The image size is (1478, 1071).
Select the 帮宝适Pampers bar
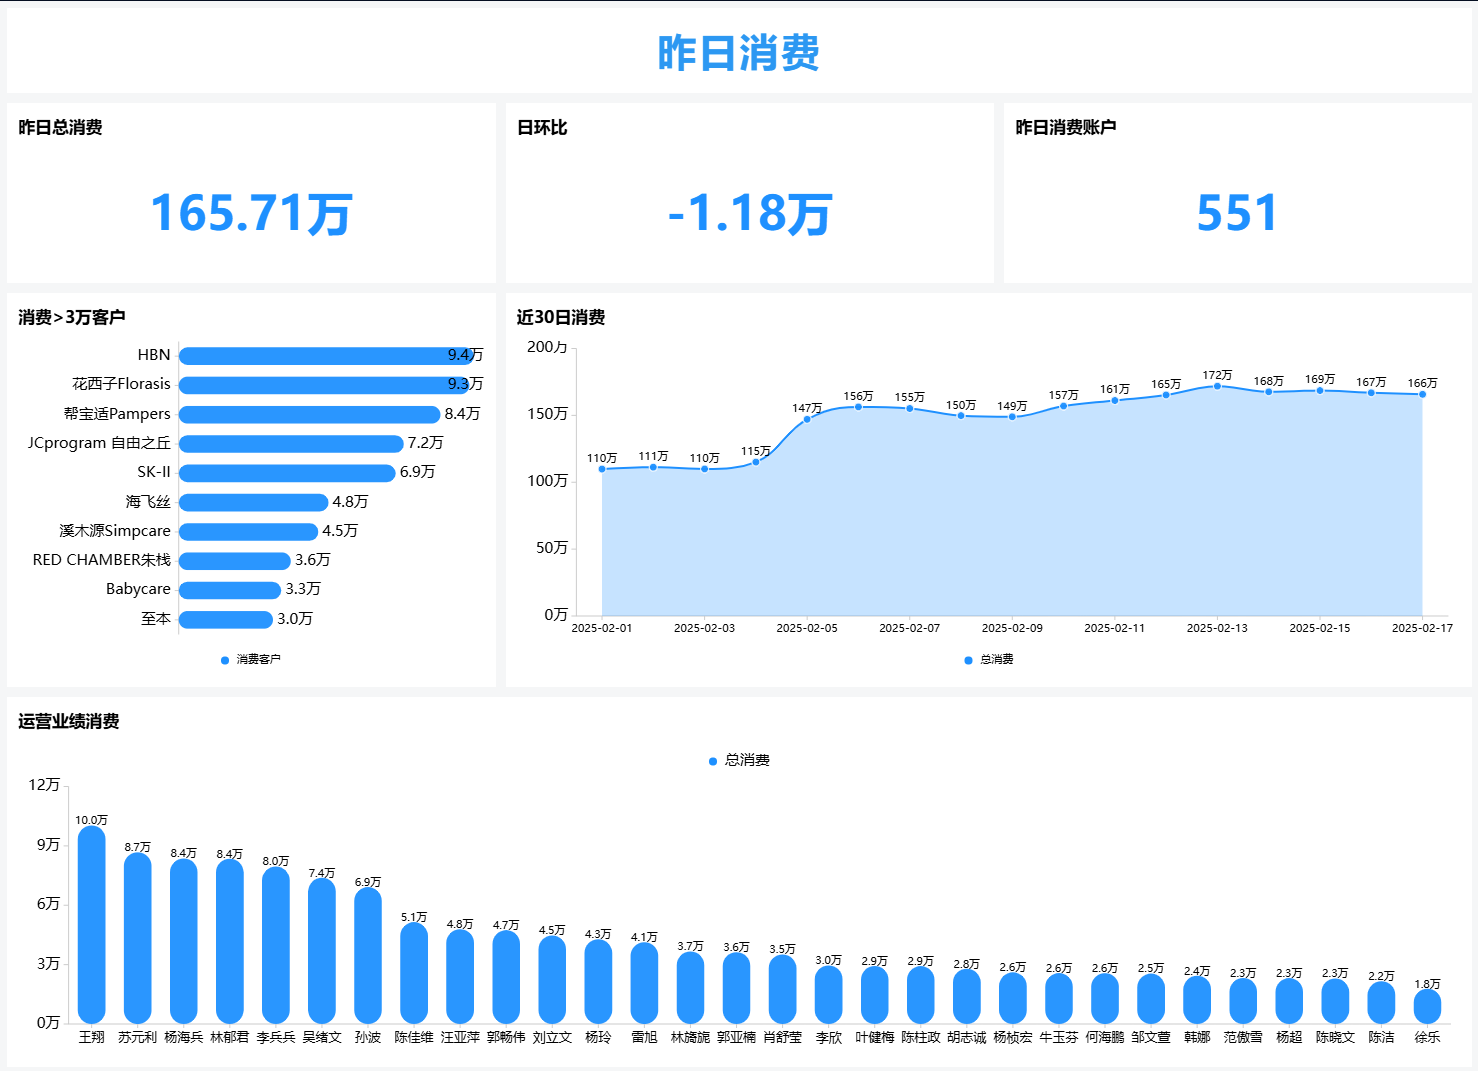[x=310, y=414]
